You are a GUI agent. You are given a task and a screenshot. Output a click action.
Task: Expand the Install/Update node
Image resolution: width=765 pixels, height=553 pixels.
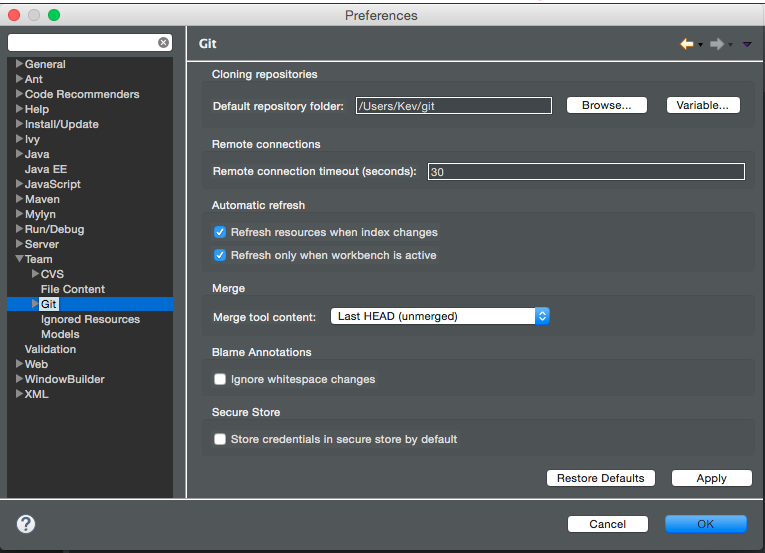click(20, 123)
